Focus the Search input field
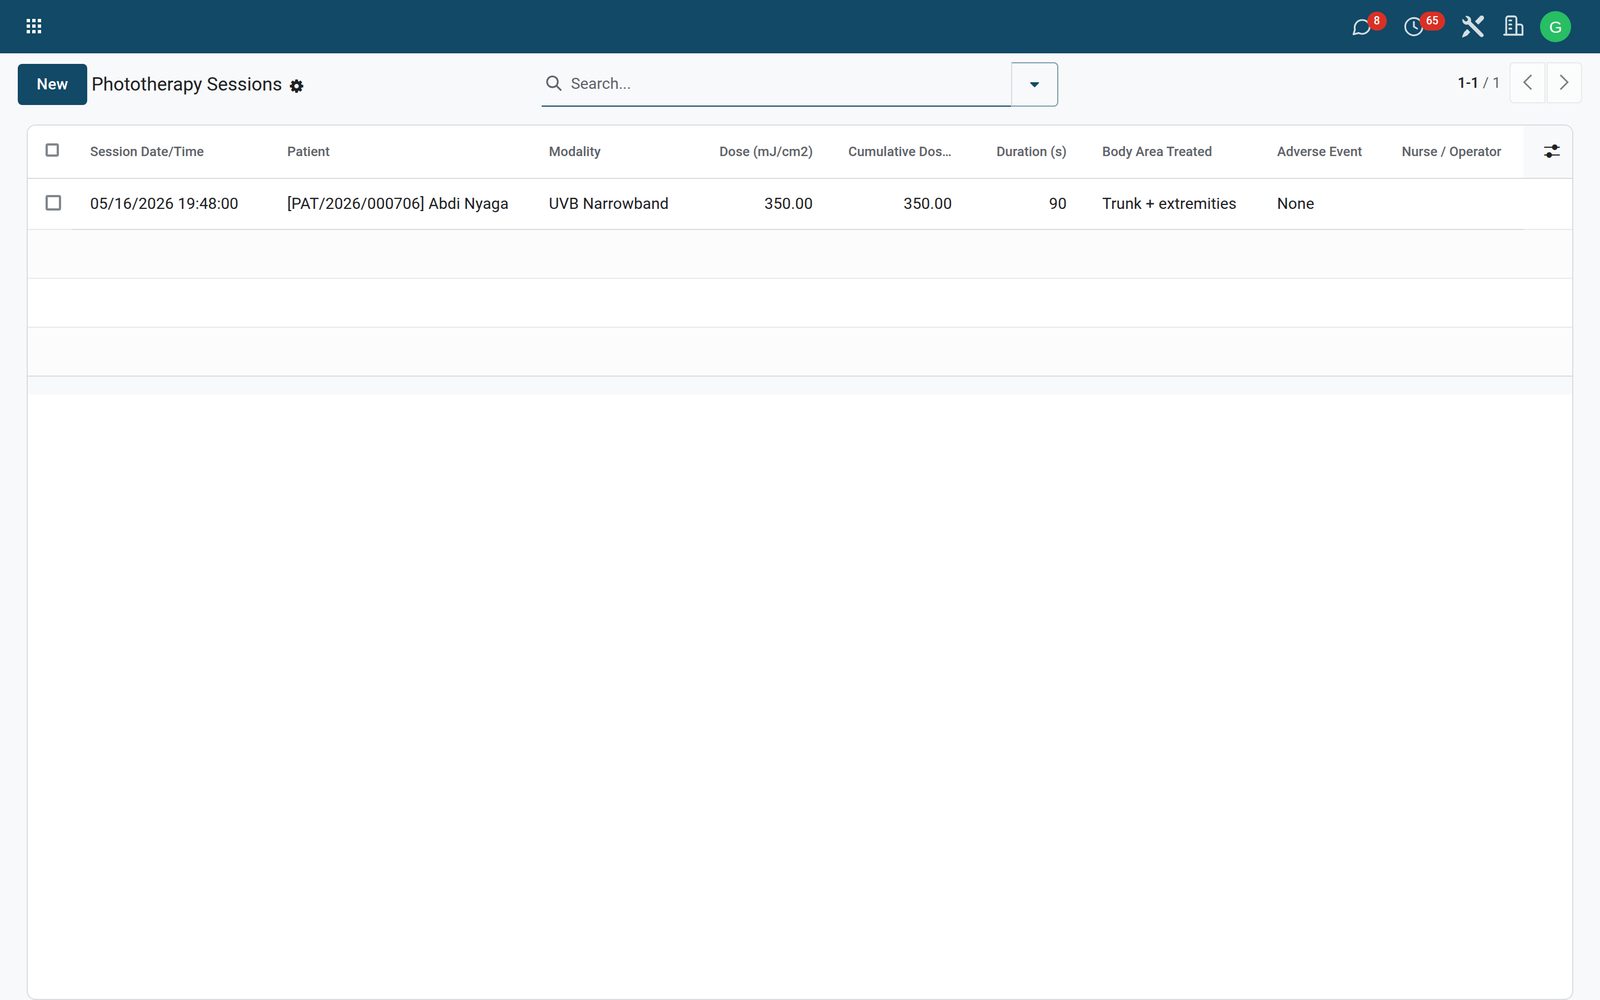 pos(787,84)
